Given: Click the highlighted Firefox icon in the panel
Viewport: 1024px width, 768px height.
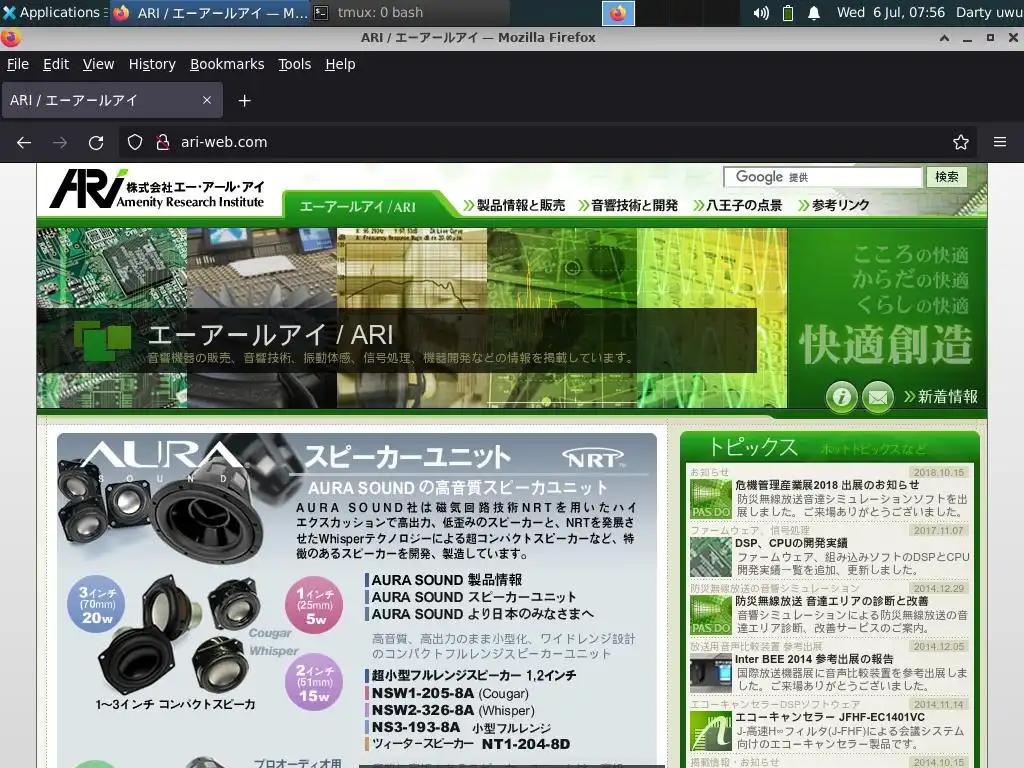Looking at the screenshot, I should (618, 13).
